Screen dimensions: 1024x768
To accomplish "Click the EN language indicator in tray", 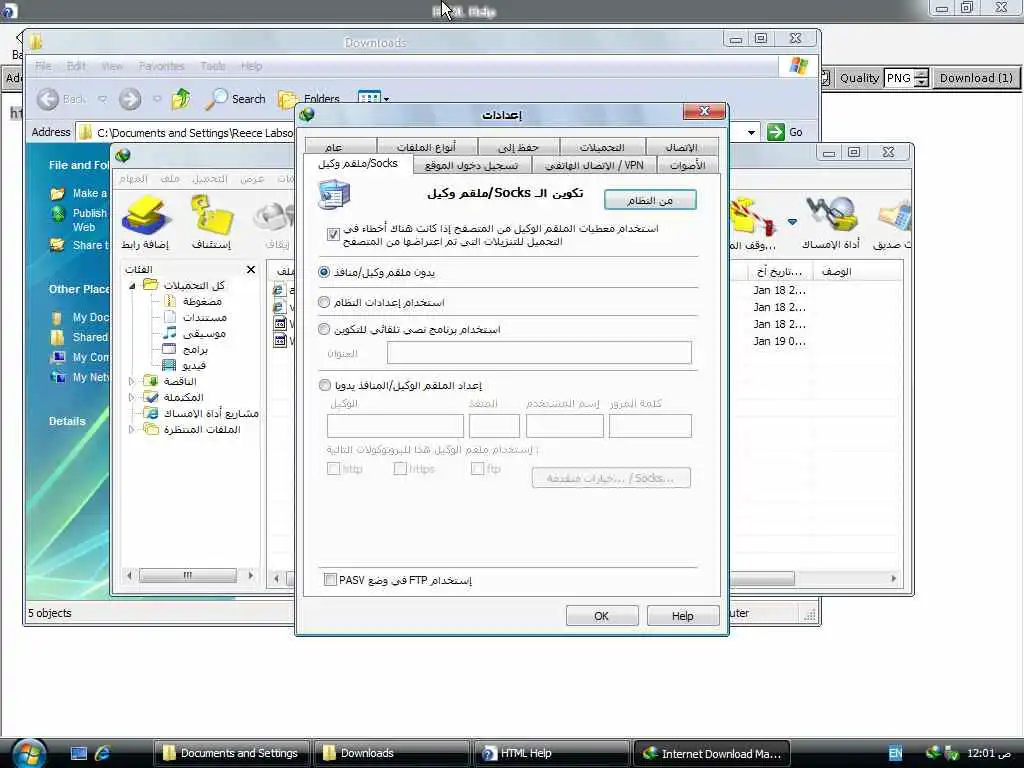I will tap(895, 753).
